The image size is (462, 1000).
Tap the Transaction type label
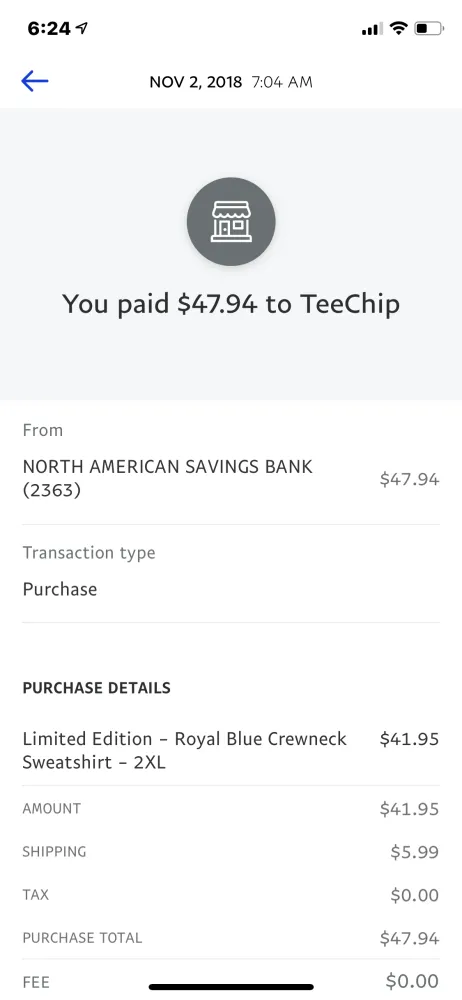(89, 553)
